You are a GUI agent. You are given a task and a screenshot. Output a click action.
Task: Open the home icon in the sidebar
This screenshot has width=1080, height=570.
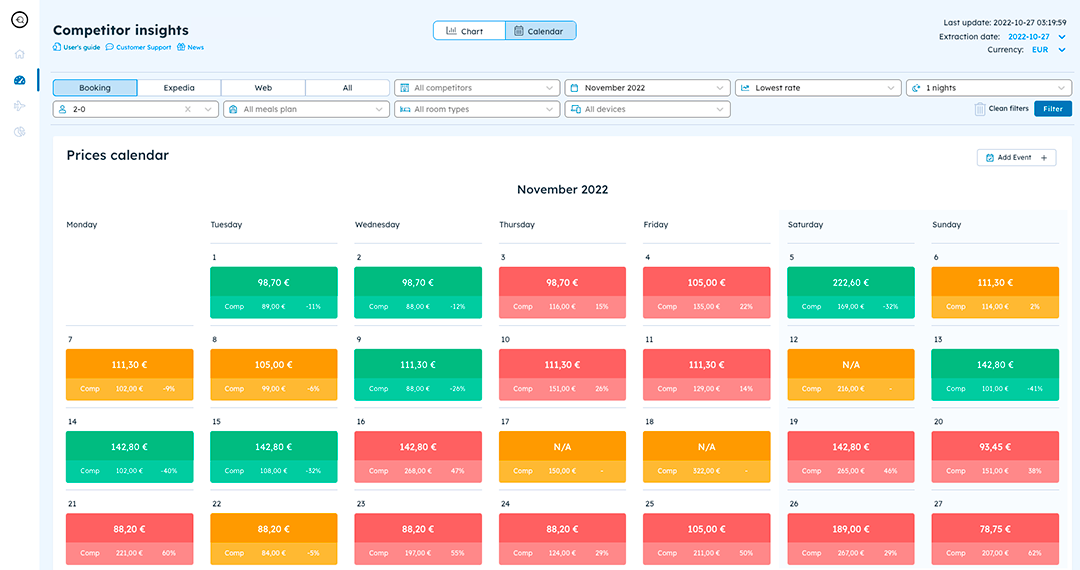coord(19,54)
